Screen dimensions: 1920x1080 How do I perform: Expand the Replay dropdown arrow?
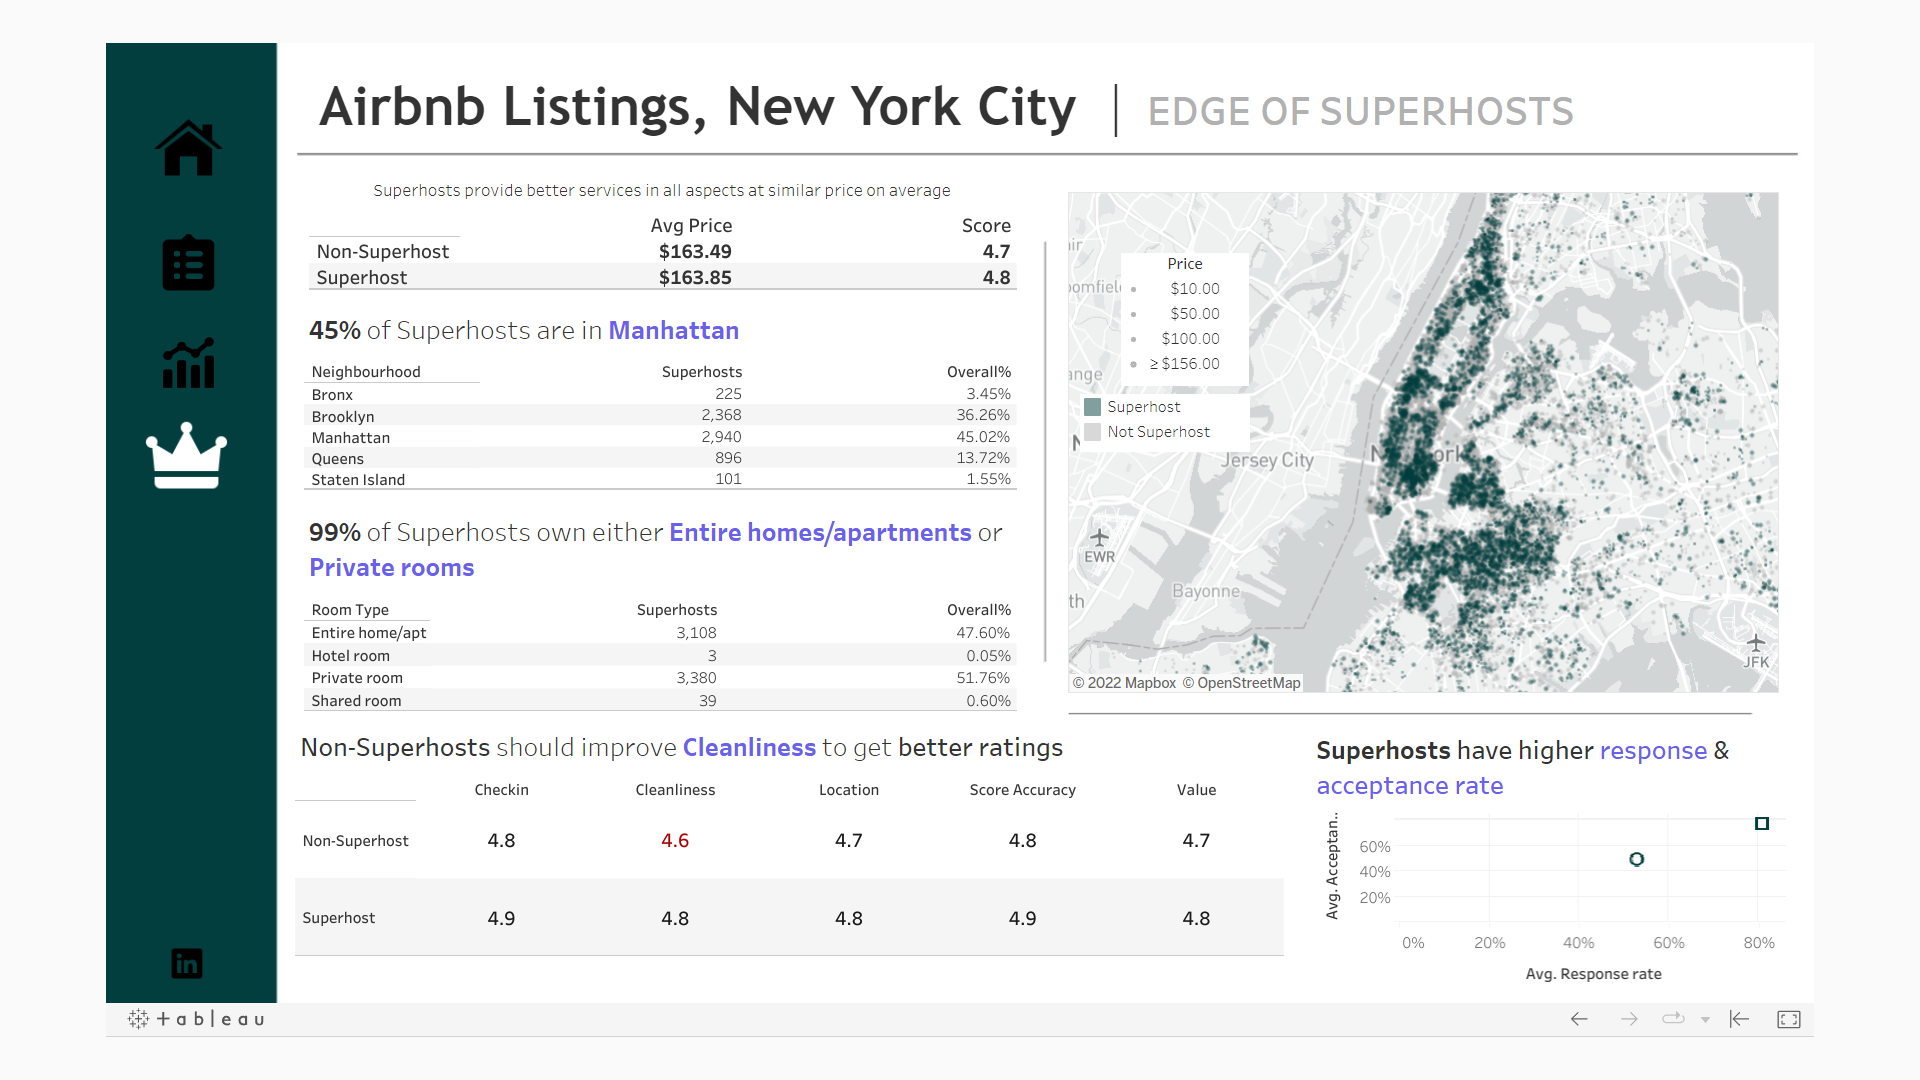[x=1705, y=1020]
